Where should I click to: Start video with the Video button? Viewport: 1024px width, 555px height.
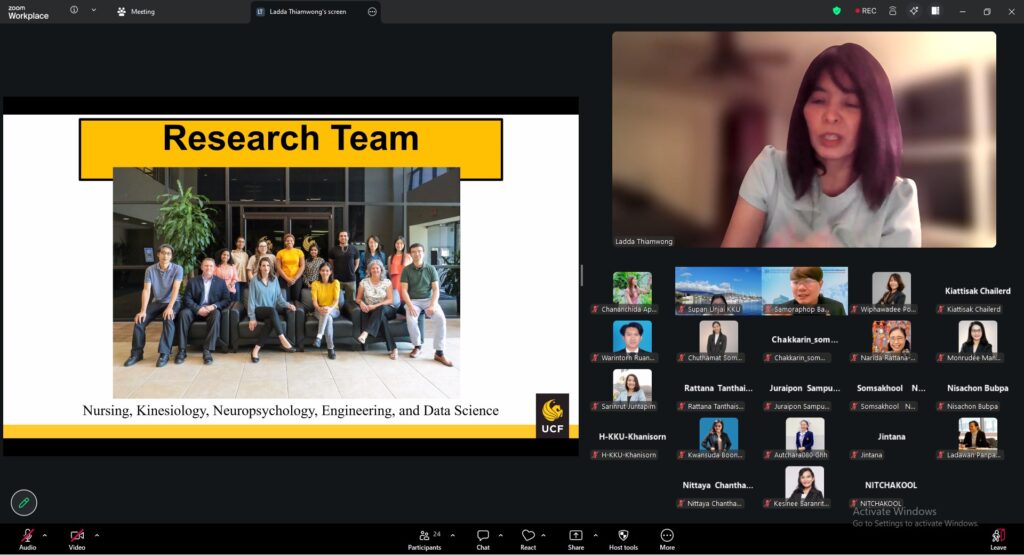tap(77, 536)
